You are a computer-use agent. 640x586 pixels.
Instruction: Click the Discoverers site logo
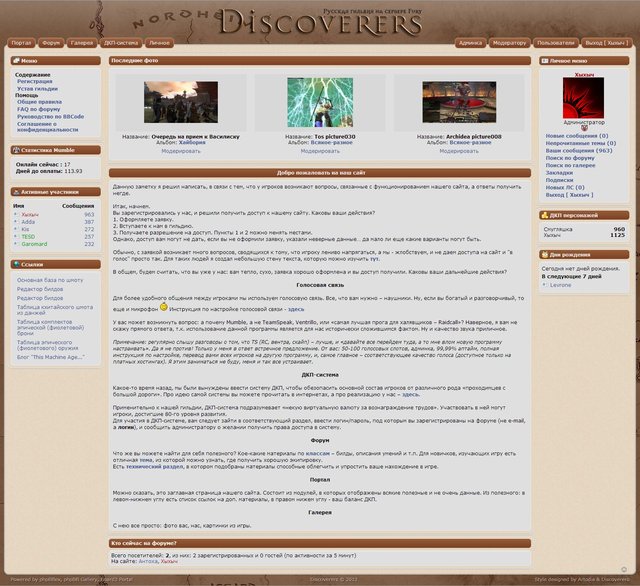point(320,24)
